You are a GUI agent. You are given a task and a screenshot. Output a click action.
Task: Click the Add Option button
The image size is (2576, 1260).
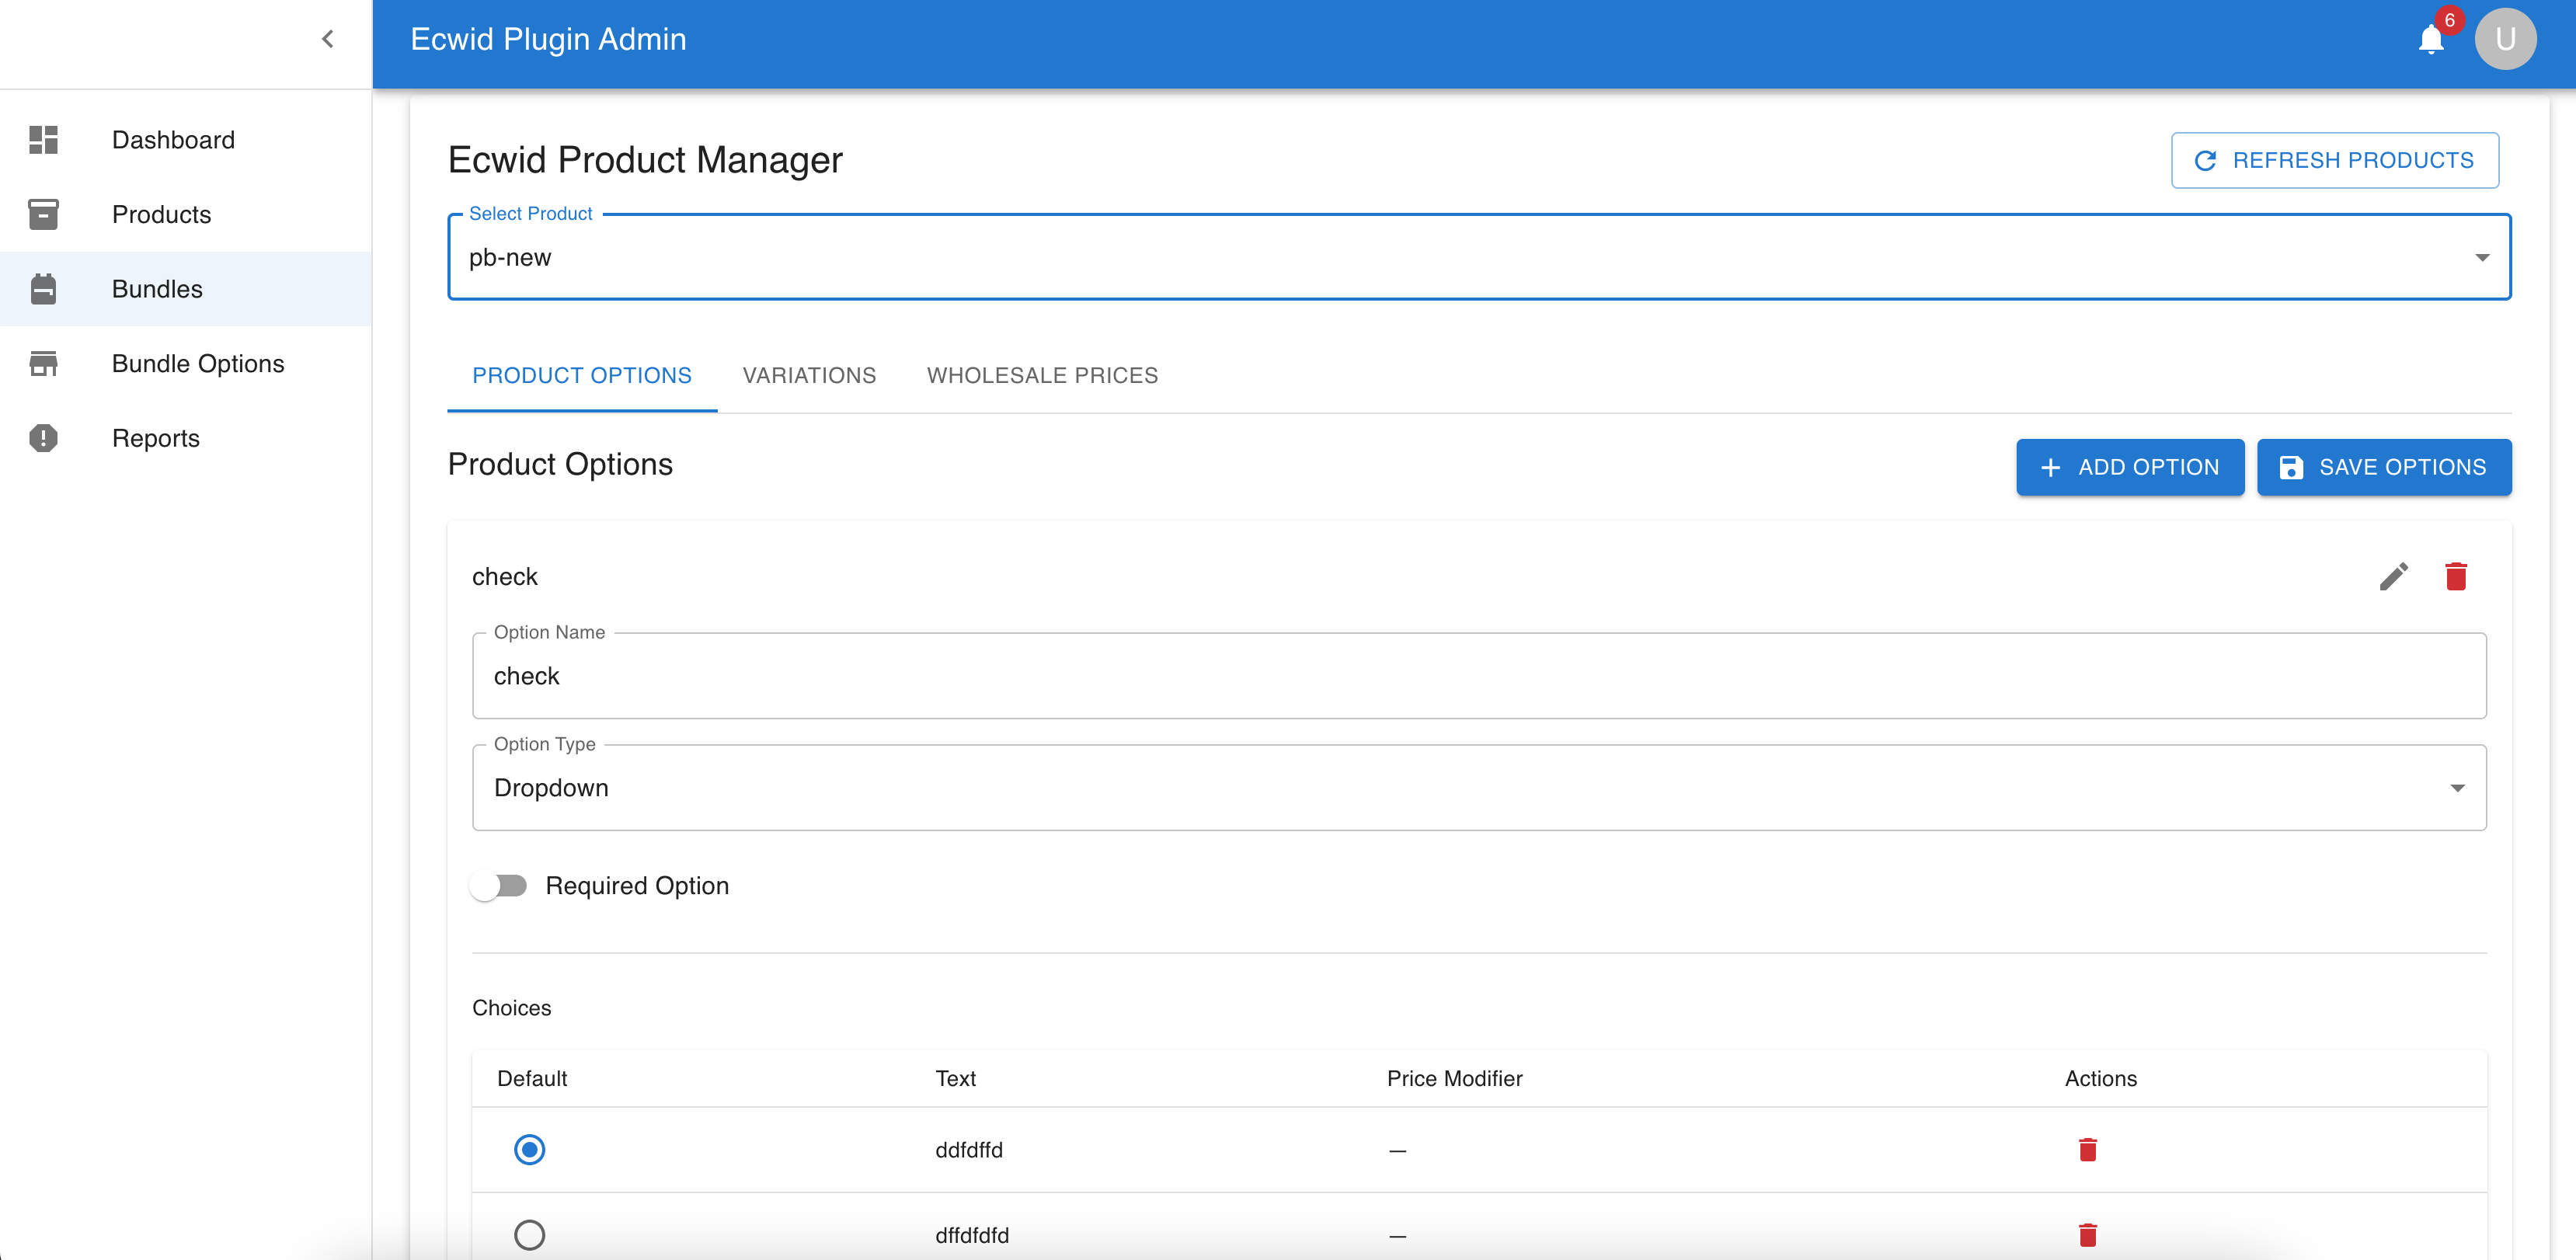(2129, 467)
